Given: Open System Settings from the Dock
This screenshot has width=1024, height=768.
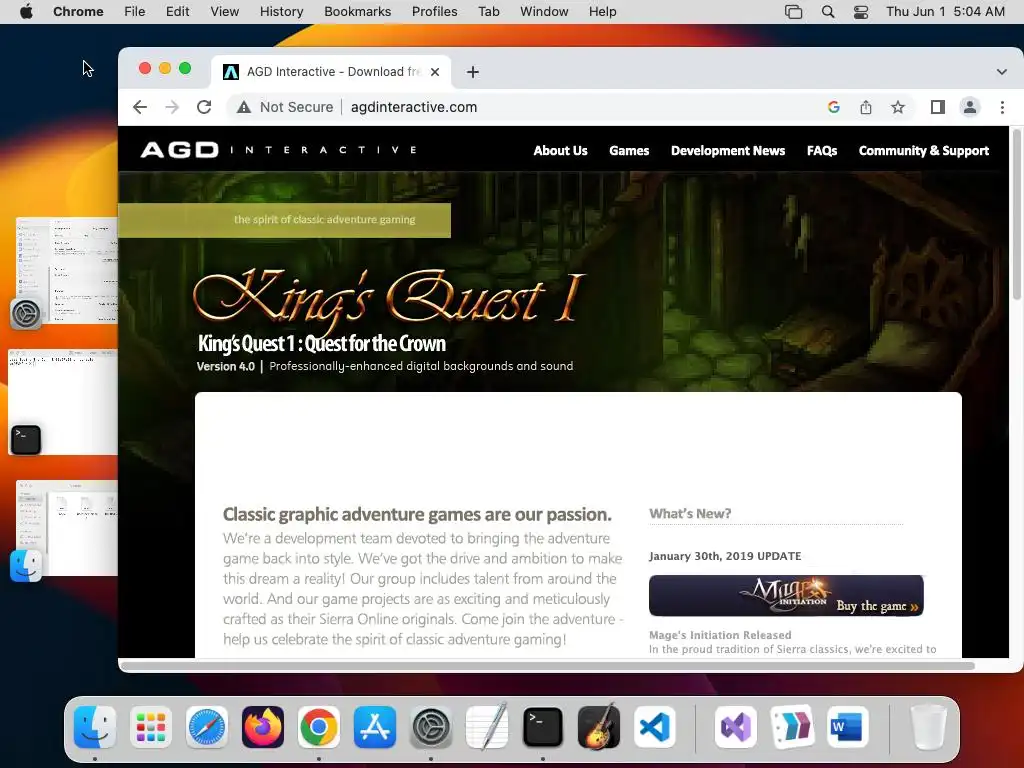Looking at the screenshot, I should [431, 727].
